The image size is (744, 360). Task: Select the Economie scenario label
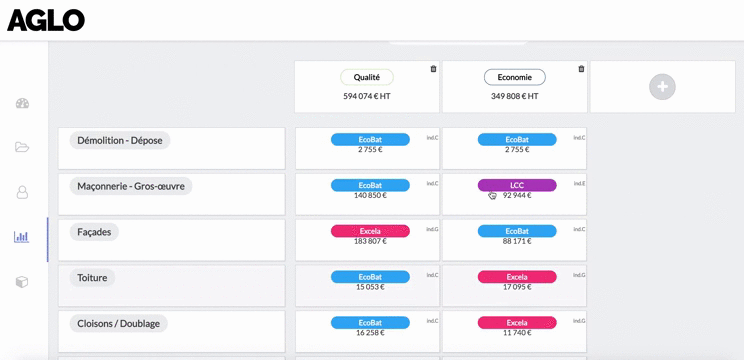click(515, 77)
